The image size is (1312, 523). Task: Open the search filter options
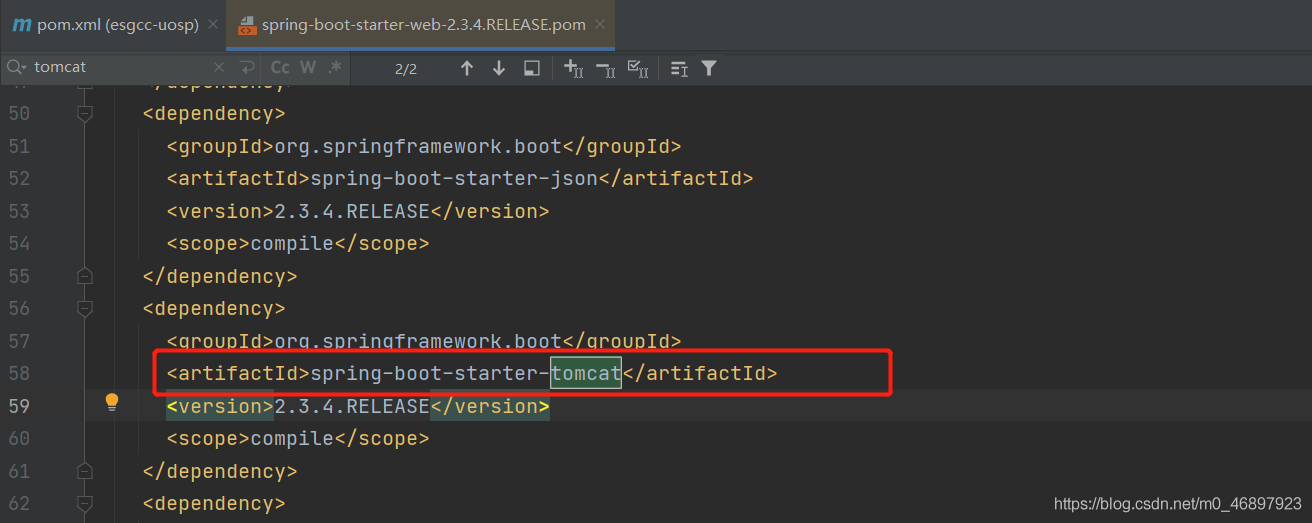[709, 68]
